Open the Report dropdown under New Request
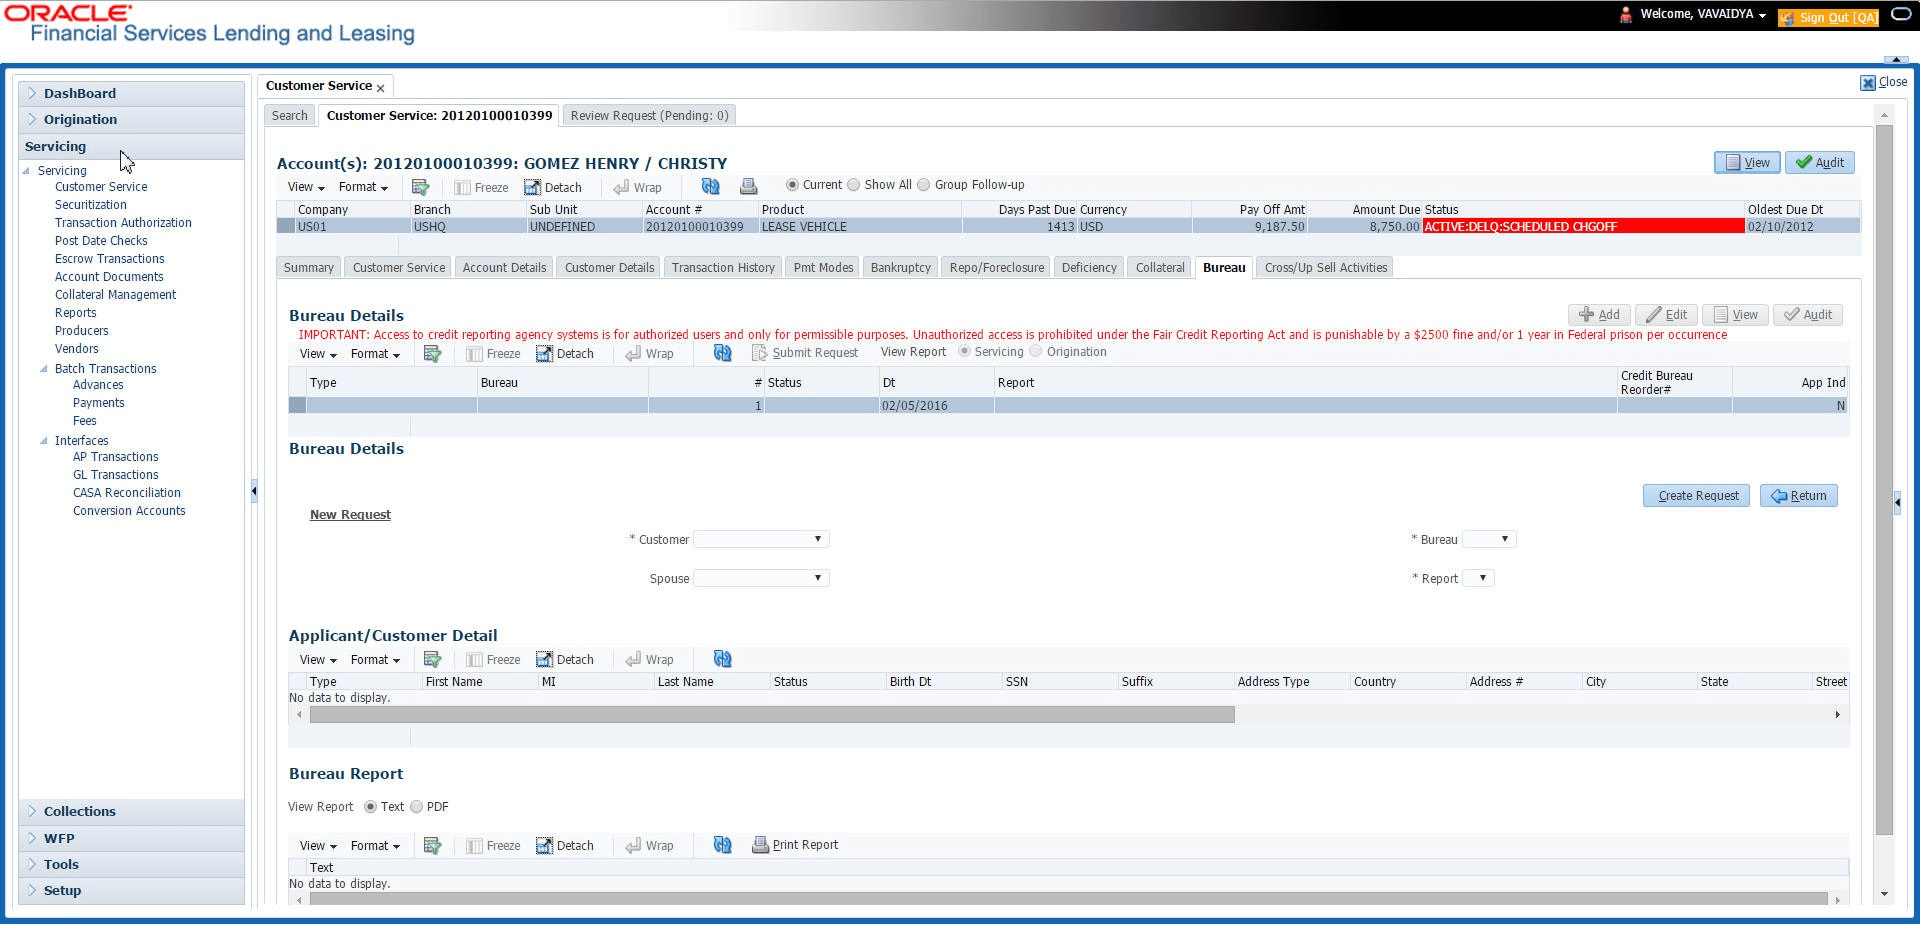This screenshot has height=925, width=1920. pos(1478,578)
